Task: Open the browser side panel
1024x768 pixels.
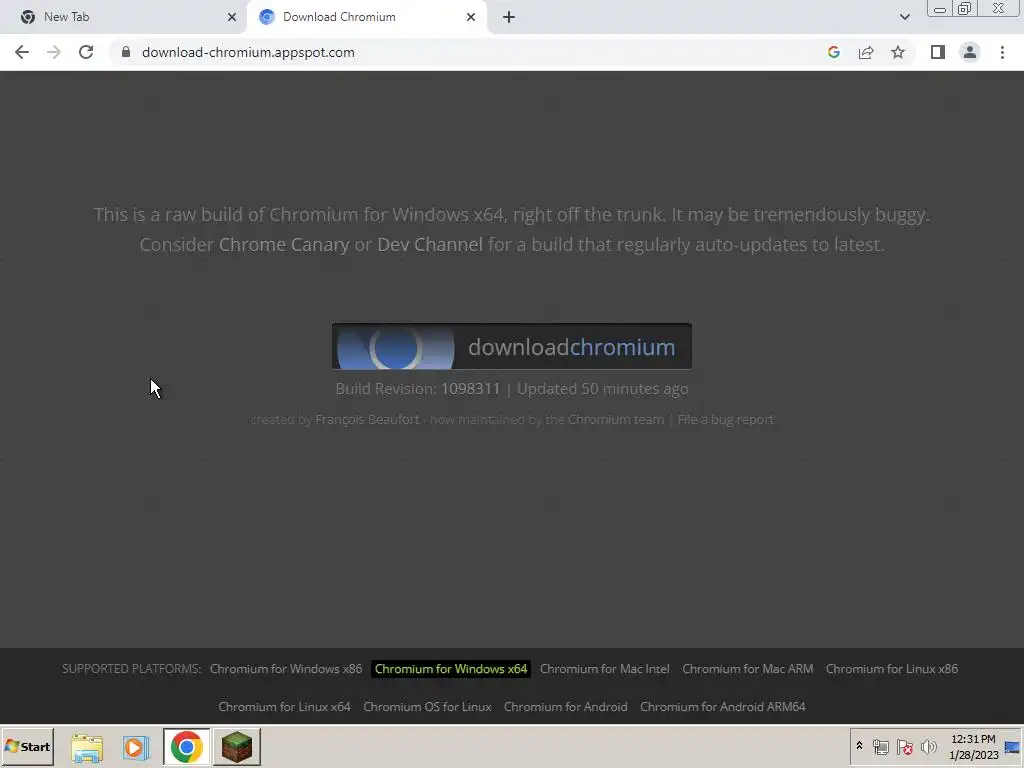Action: pyautogui.click(x=938, y=52)
